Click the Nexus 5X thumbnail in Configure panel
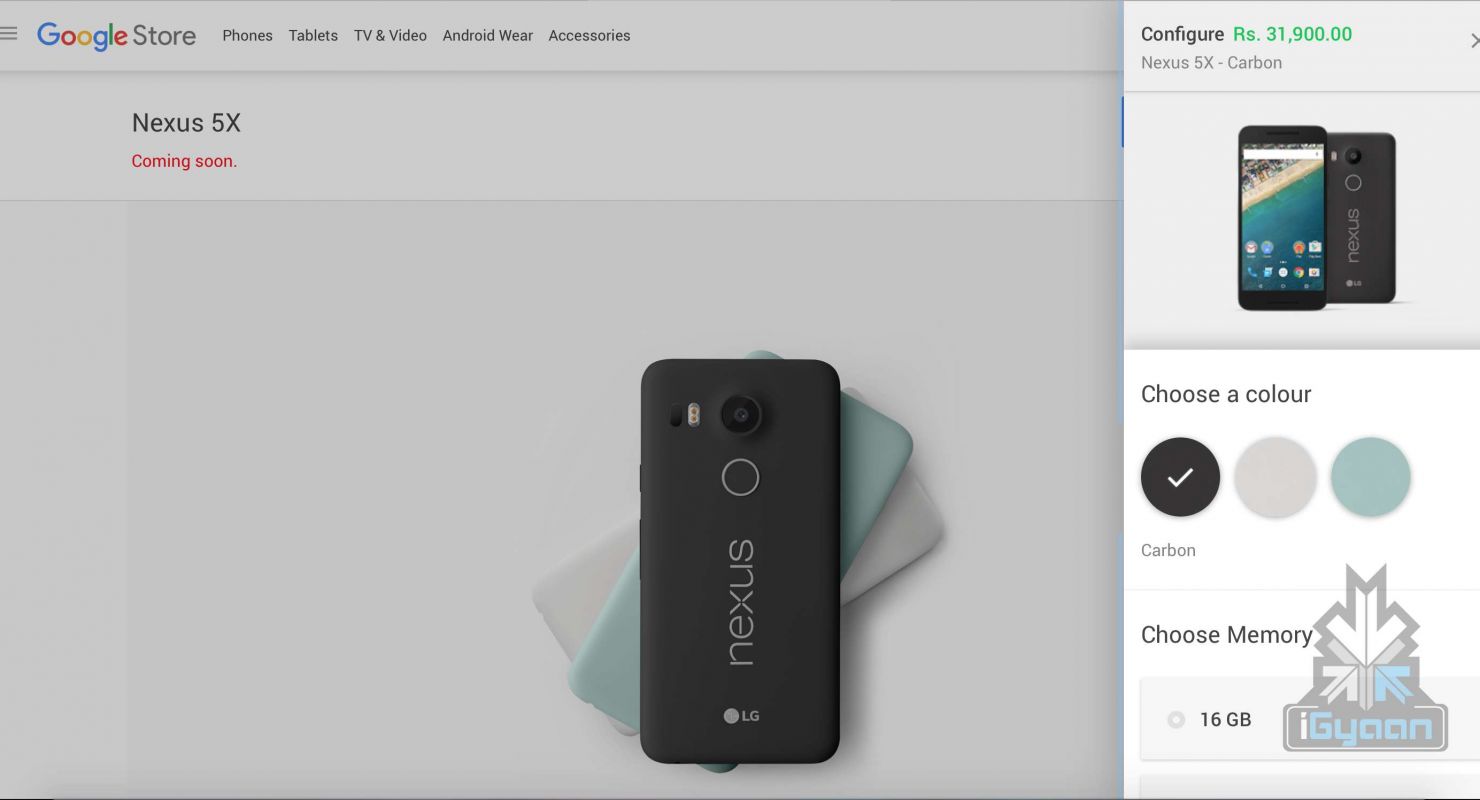 click(1315, 218)
